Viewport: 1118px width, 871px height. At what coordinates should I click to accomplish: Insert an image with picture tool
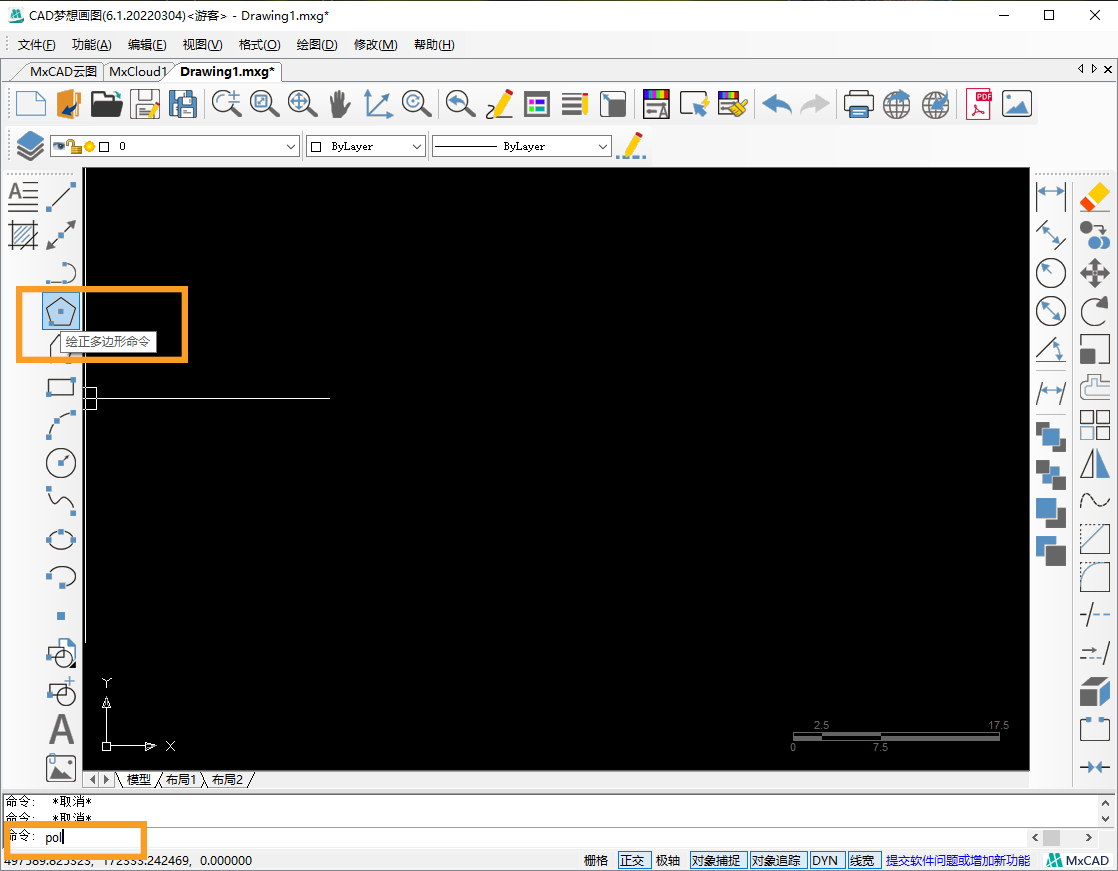point(61,768)
